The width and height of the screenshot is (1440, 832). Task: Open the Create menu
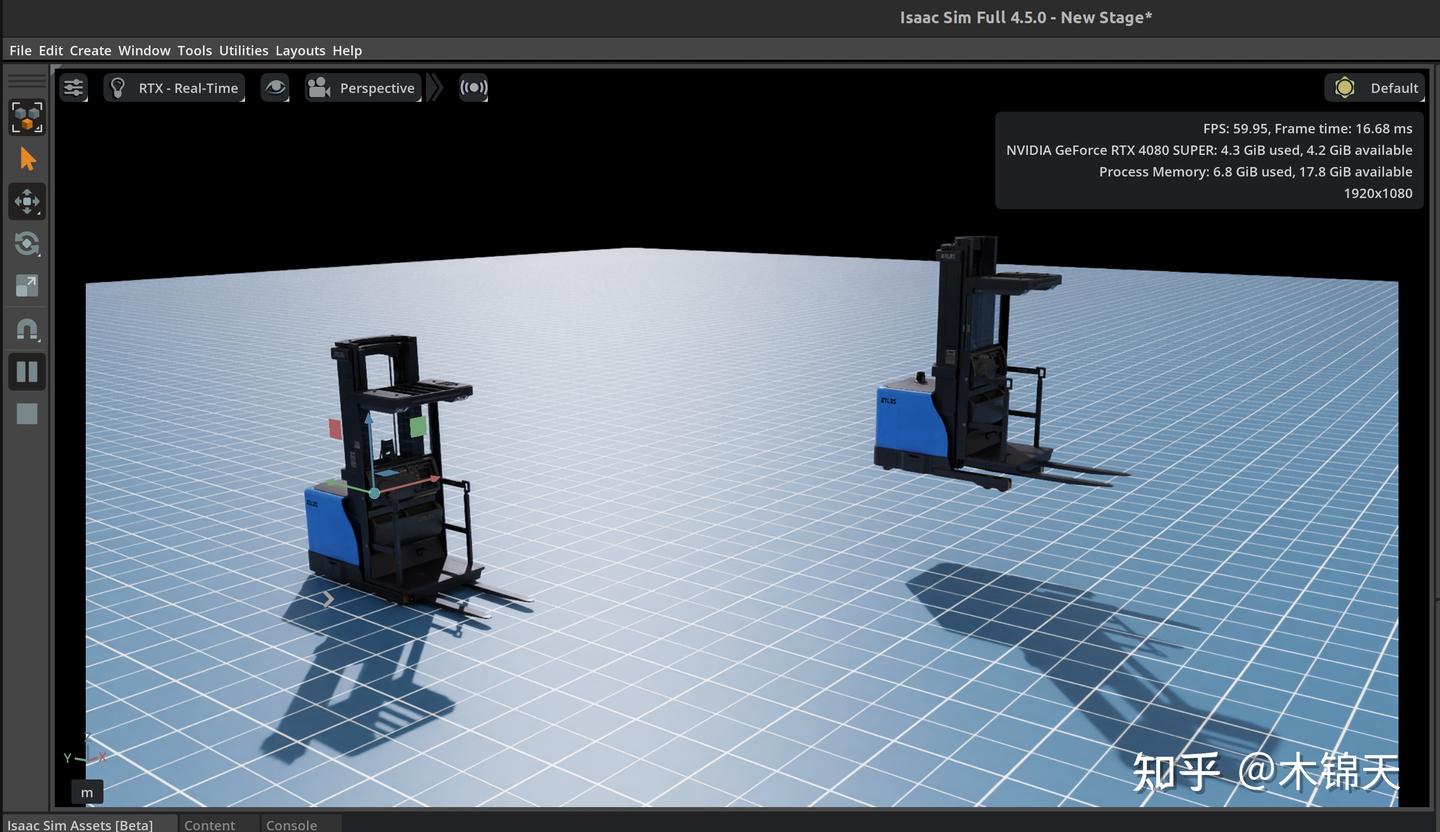[x=90, y=50]
